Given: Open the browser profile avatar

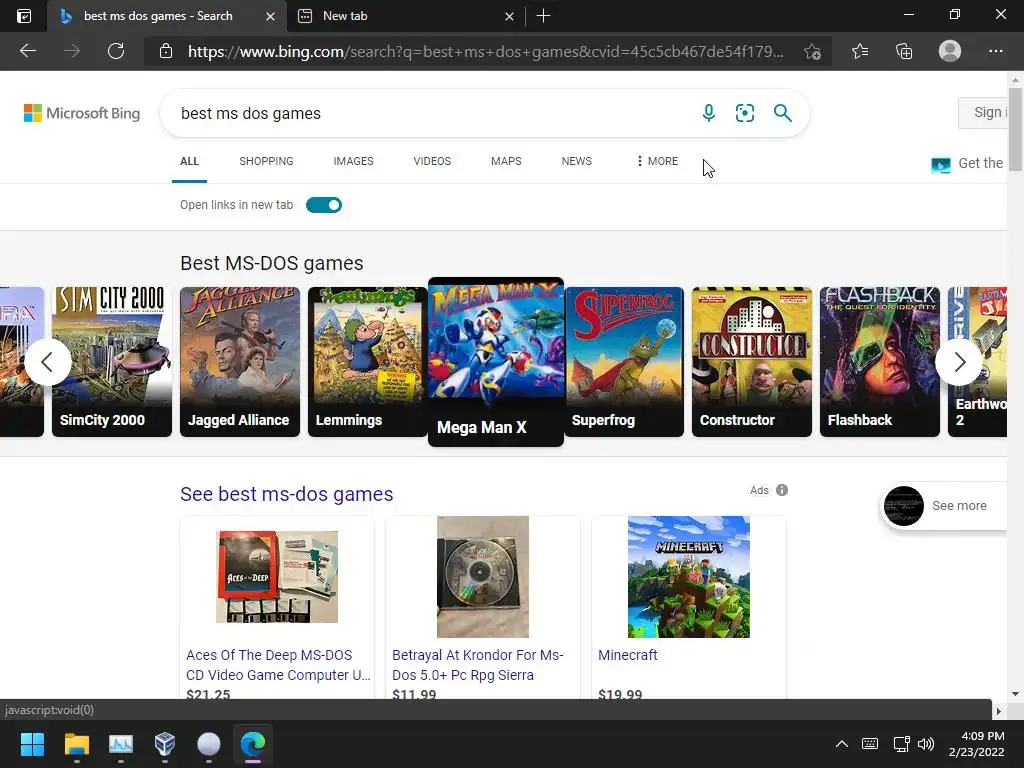Looking at the screenshot, I should point(950,51).
